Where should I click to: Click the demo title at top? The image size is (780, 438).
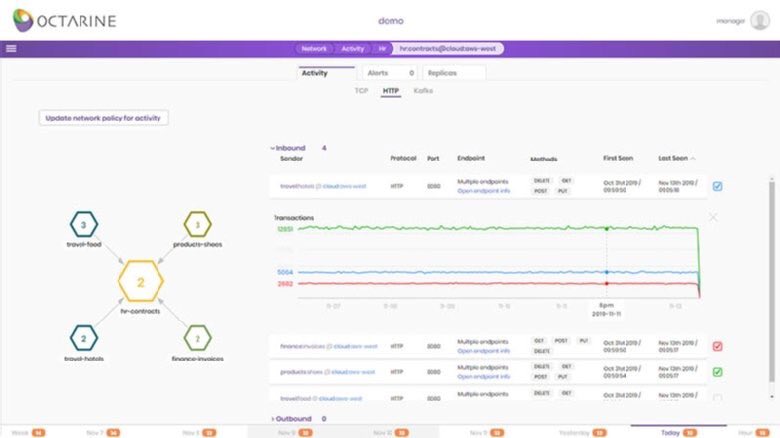click(x=390, y=21)
